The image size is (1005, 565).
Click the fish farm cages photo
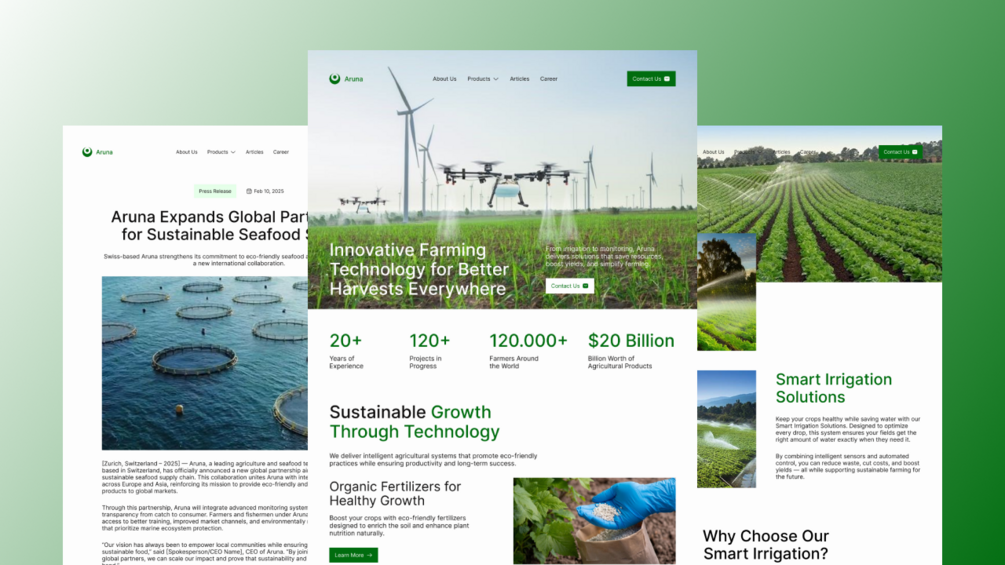click(204, 363)
